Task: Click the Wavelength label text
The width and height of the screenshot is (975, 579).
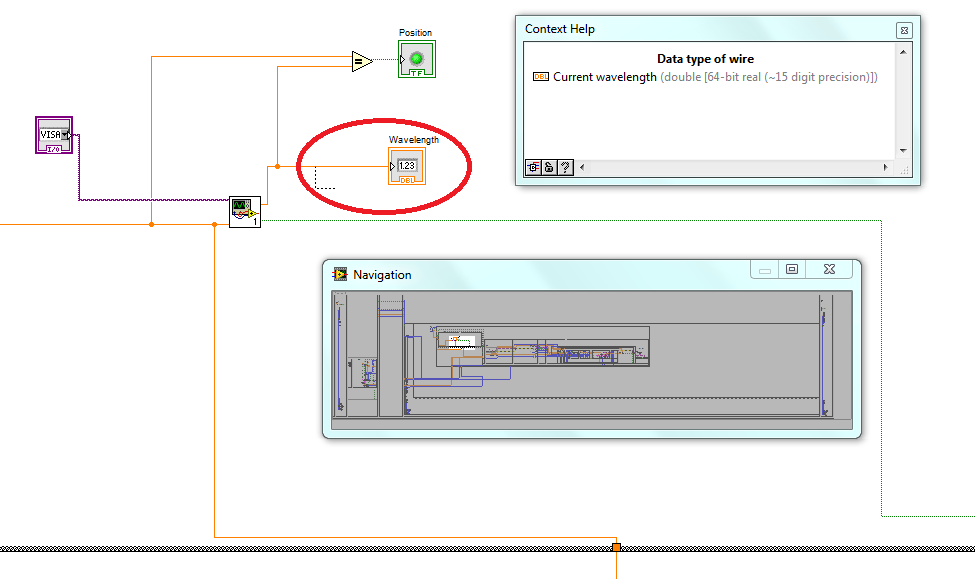Action: point(414,140)
